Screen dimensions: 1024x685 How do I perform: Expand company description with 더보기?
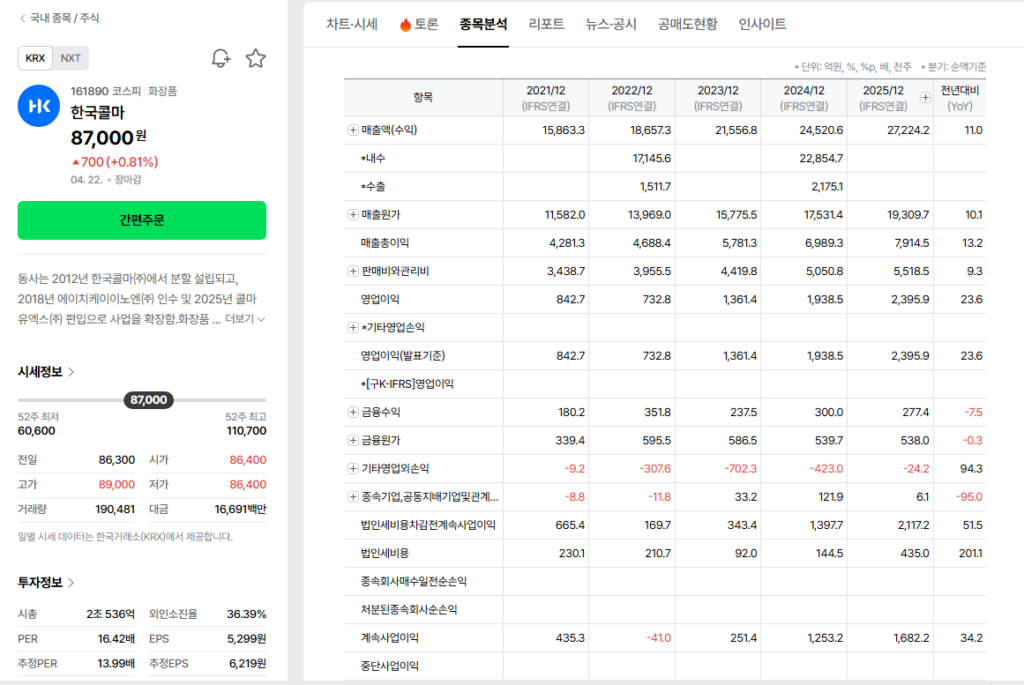245,319
